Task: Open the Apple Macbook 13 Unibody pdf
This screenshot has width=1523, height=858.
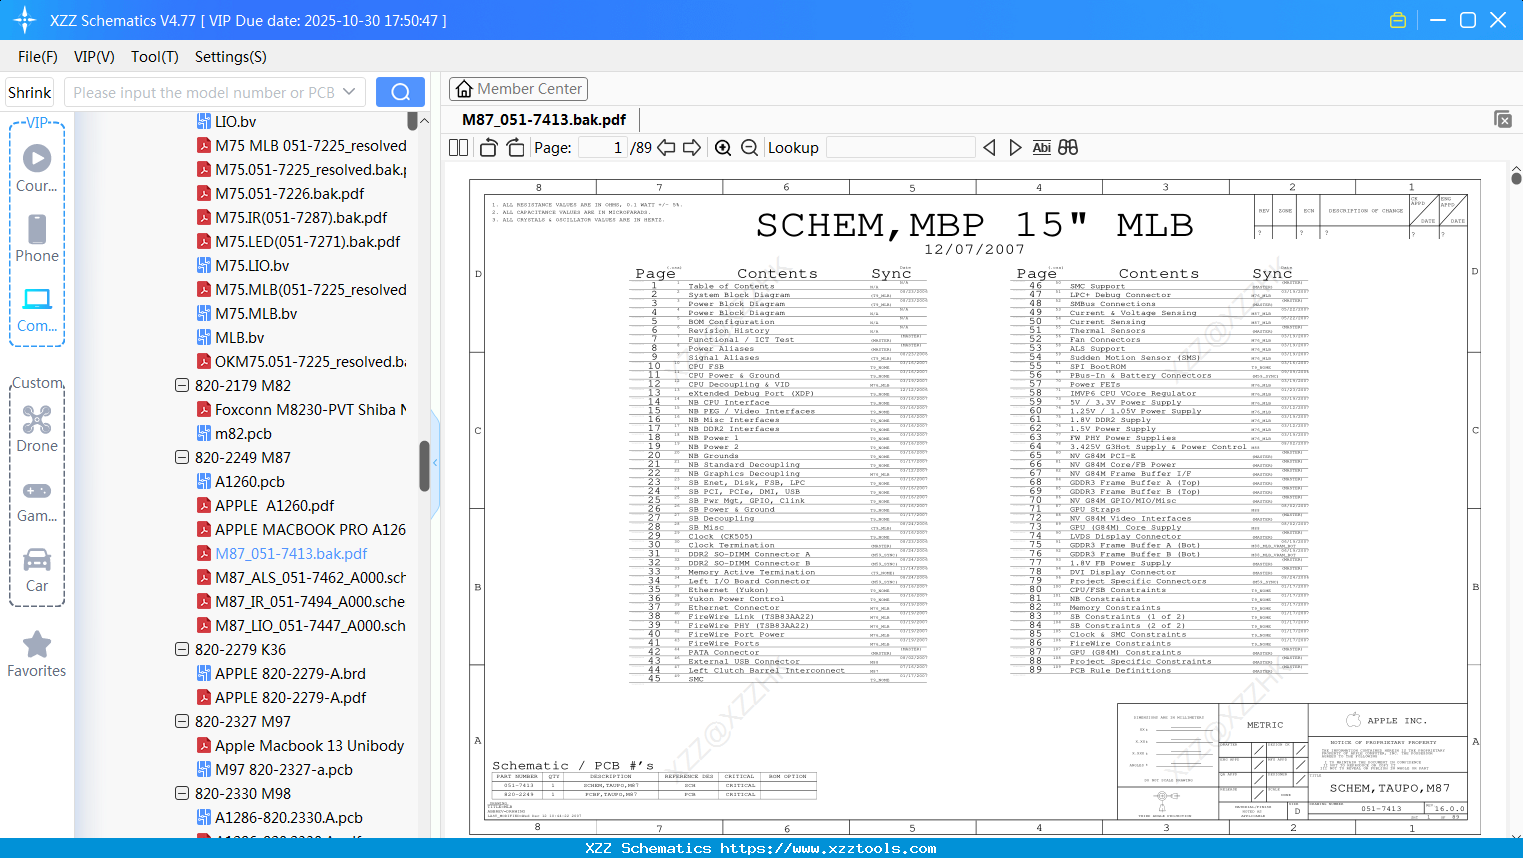Action: point(310,745)
